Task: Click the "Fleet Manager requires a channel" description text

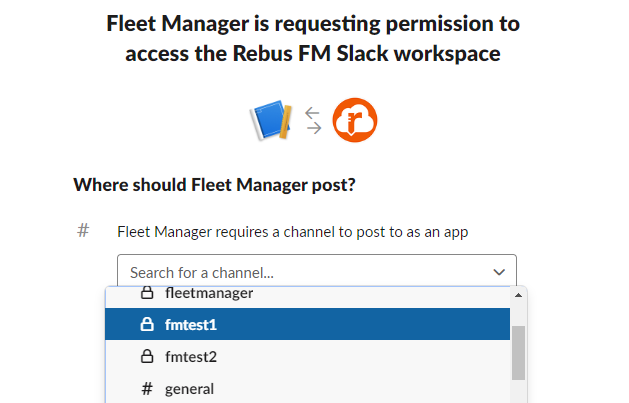Action: (292, 232)
